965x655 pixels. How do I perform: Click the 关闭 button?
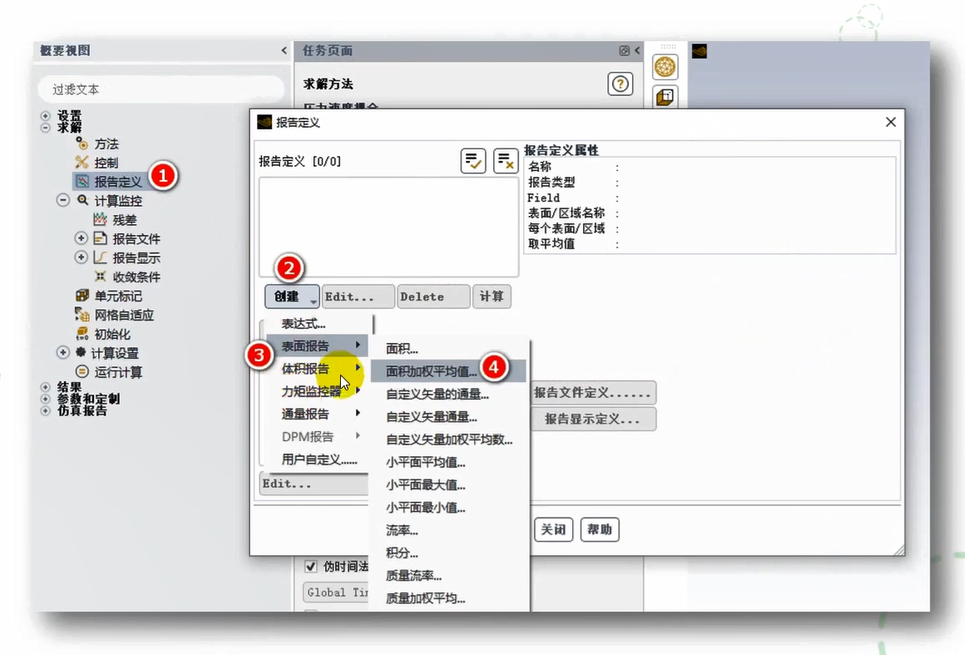click(553, 530)
